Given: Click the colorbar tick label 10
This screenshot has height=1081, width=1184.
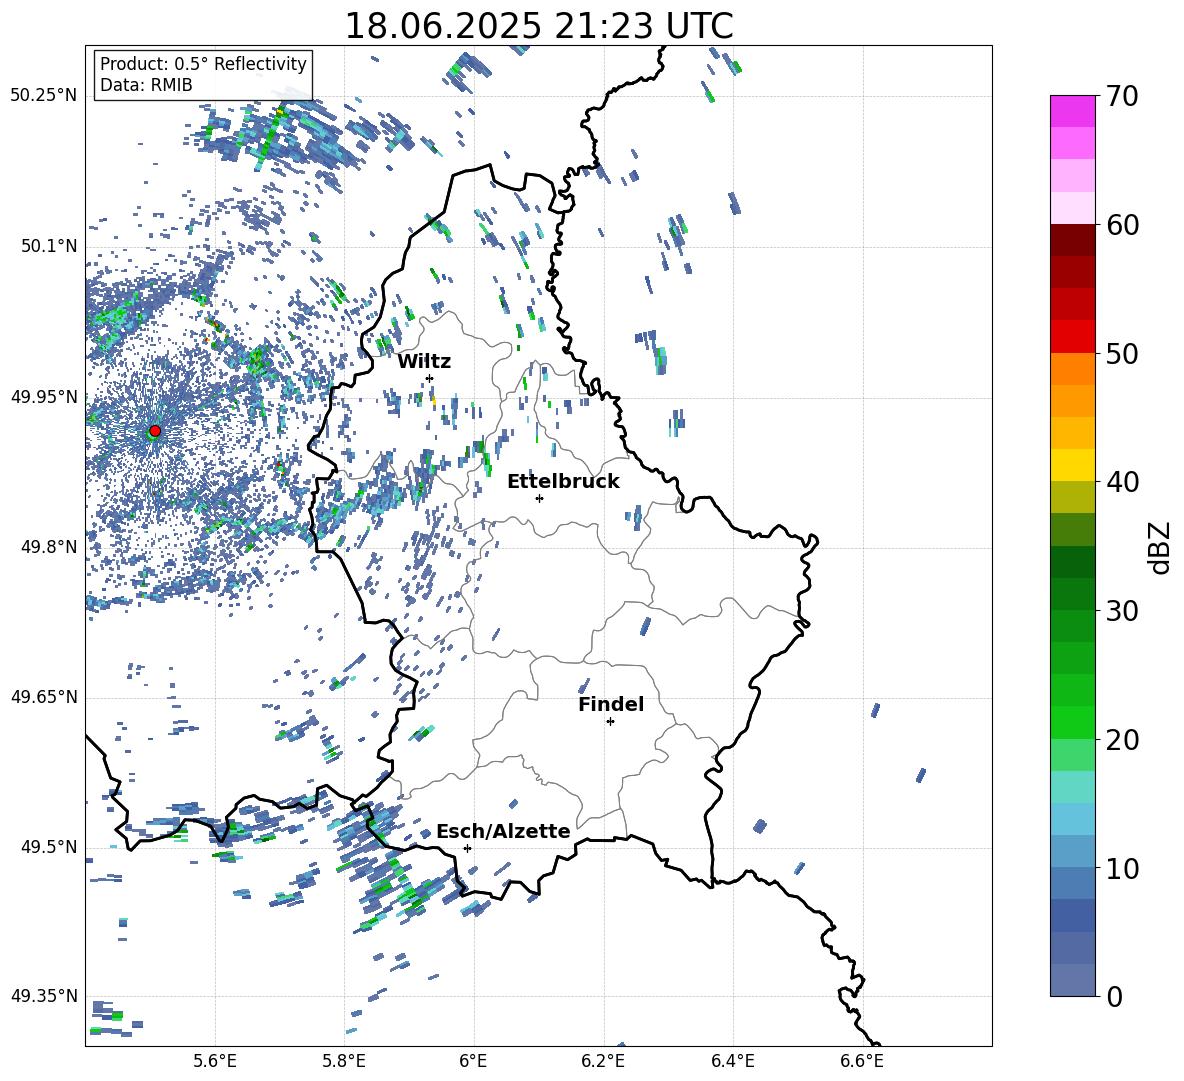Looking at the screenshot, I should (x=1122, y=869).
